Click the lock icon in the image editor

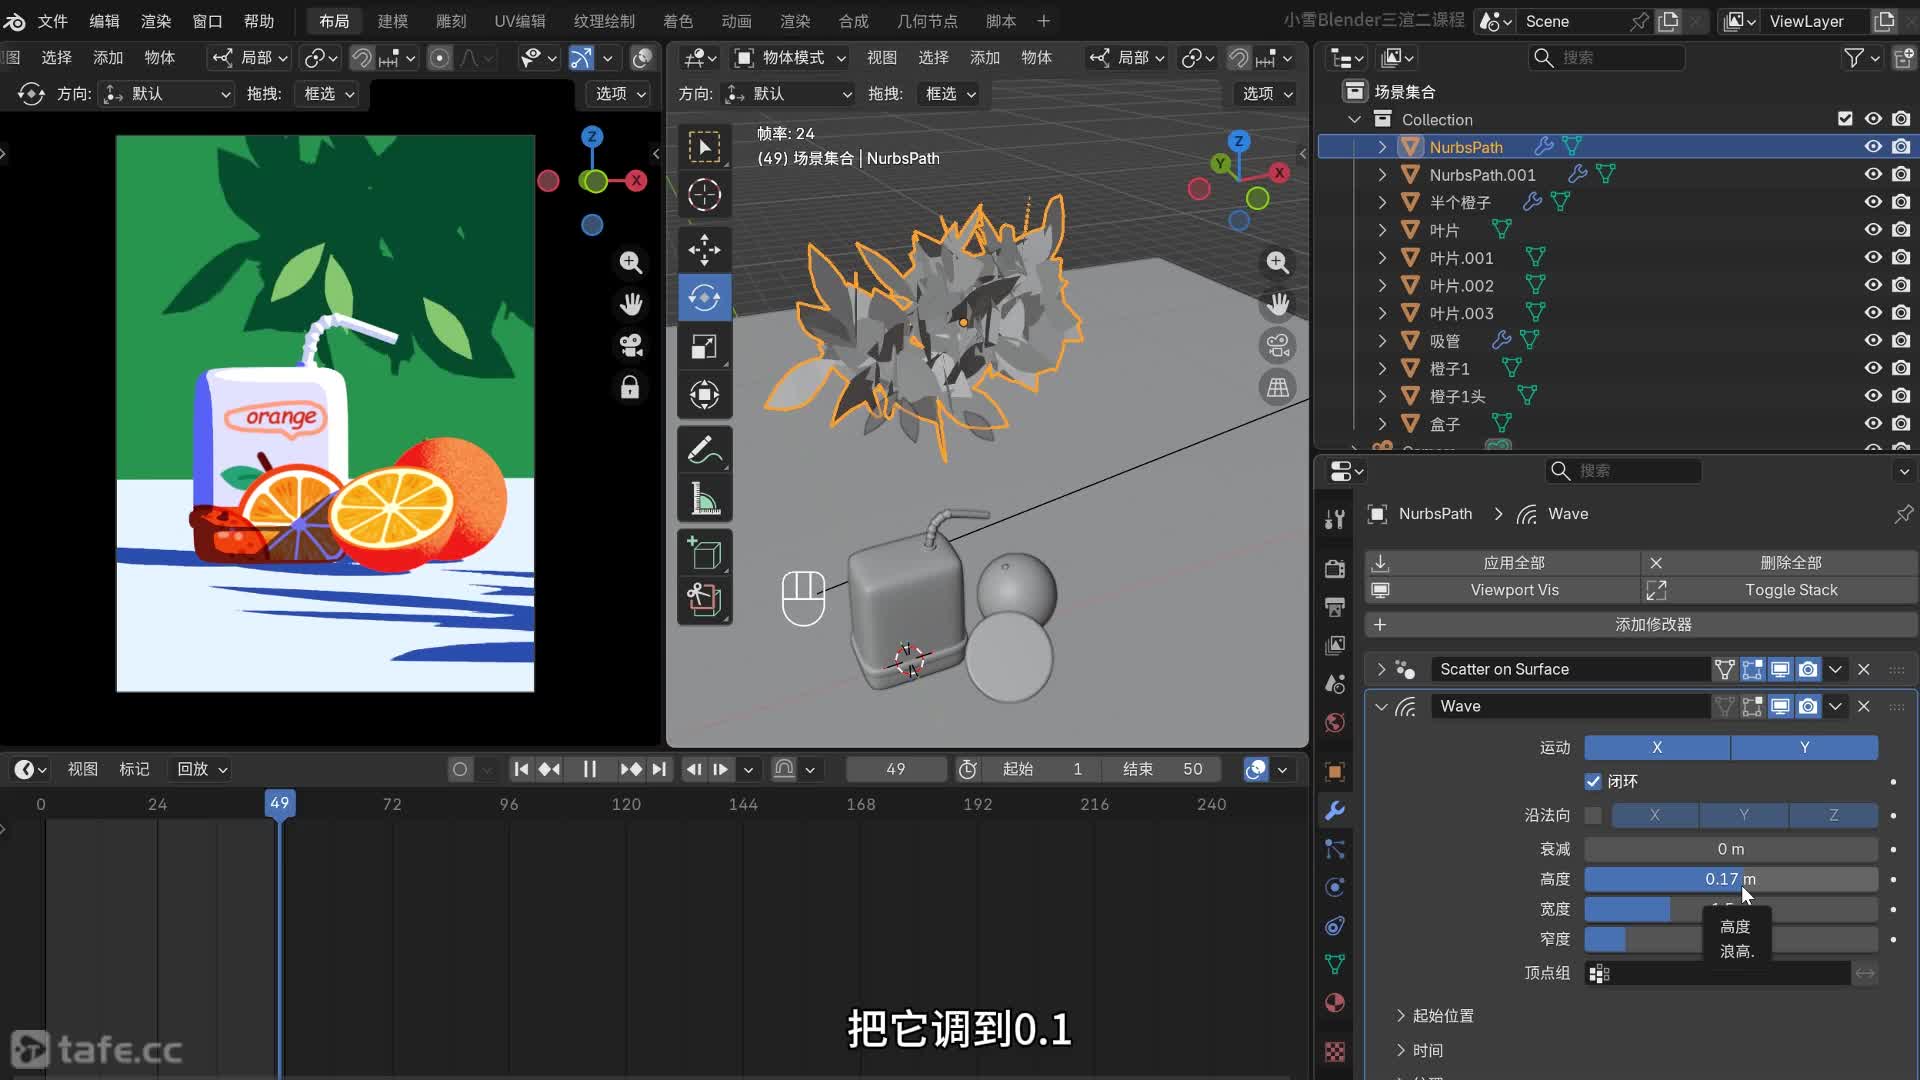(630, 388)
